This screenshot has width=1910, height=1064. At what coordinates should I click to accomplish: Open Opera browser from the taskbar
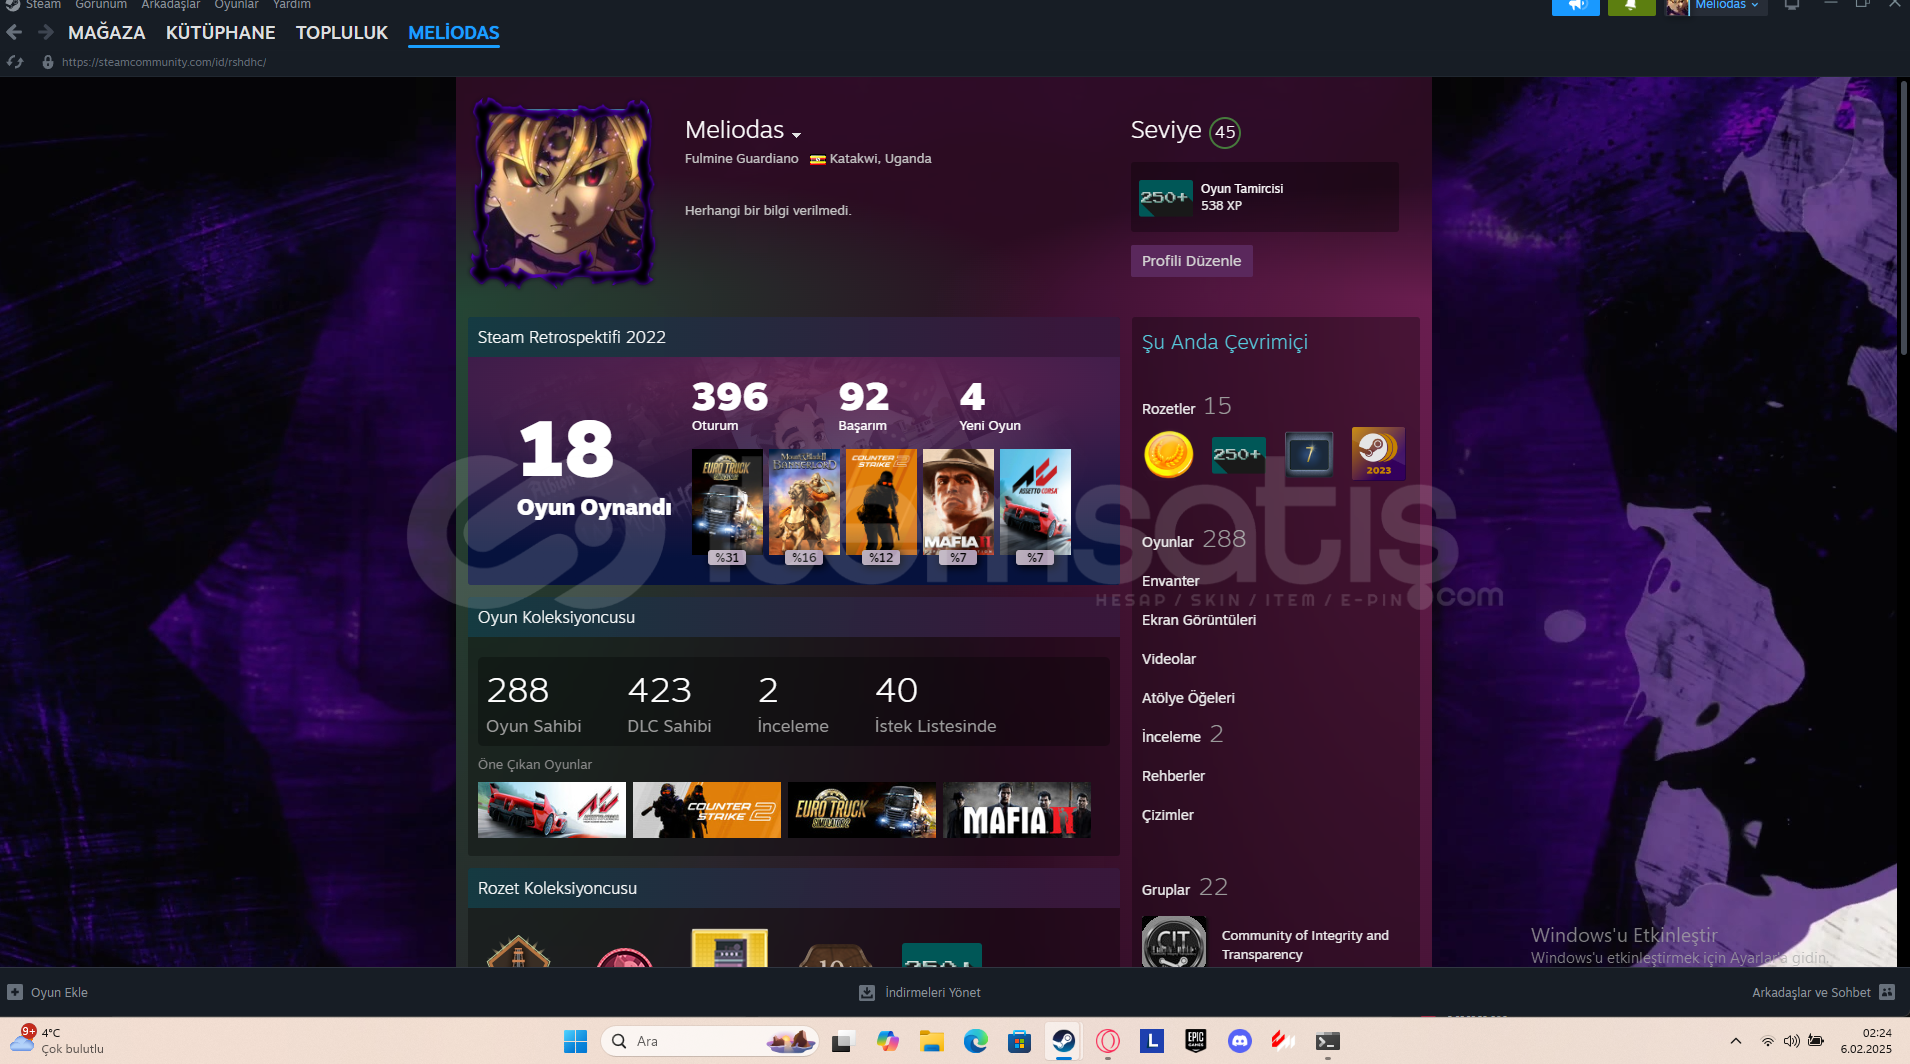point(1108,1041)
